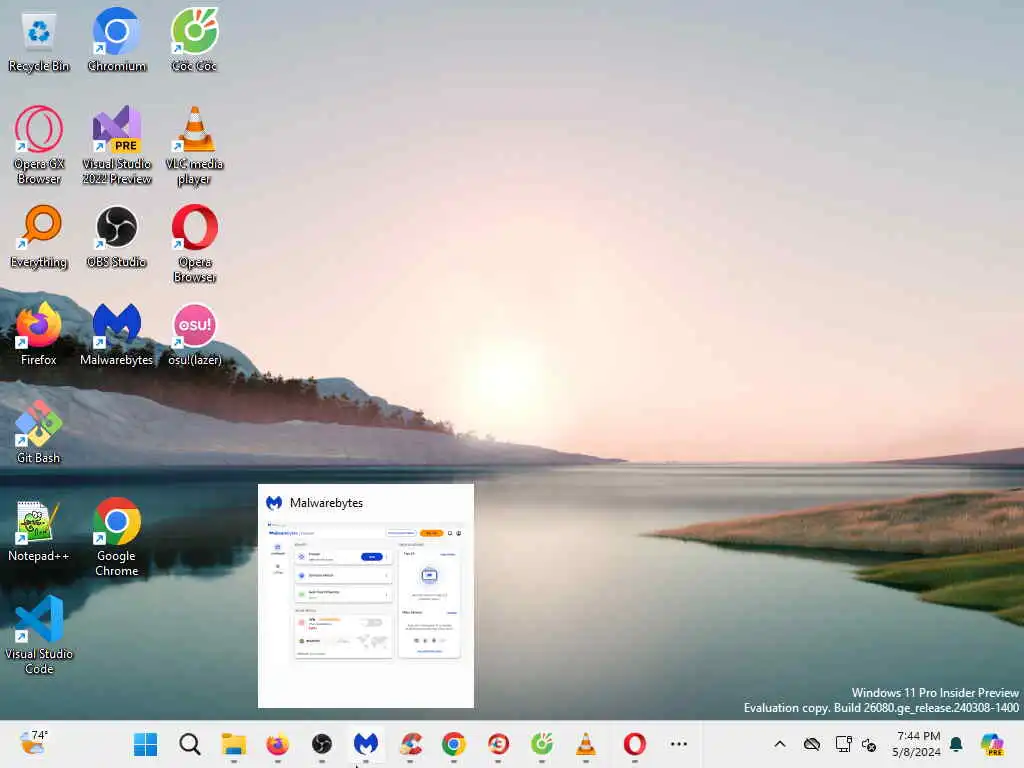Select the Cốc Cốc desktop shortcut
Viewport: 1024px width, 768px height.
(x=194, y=40)
